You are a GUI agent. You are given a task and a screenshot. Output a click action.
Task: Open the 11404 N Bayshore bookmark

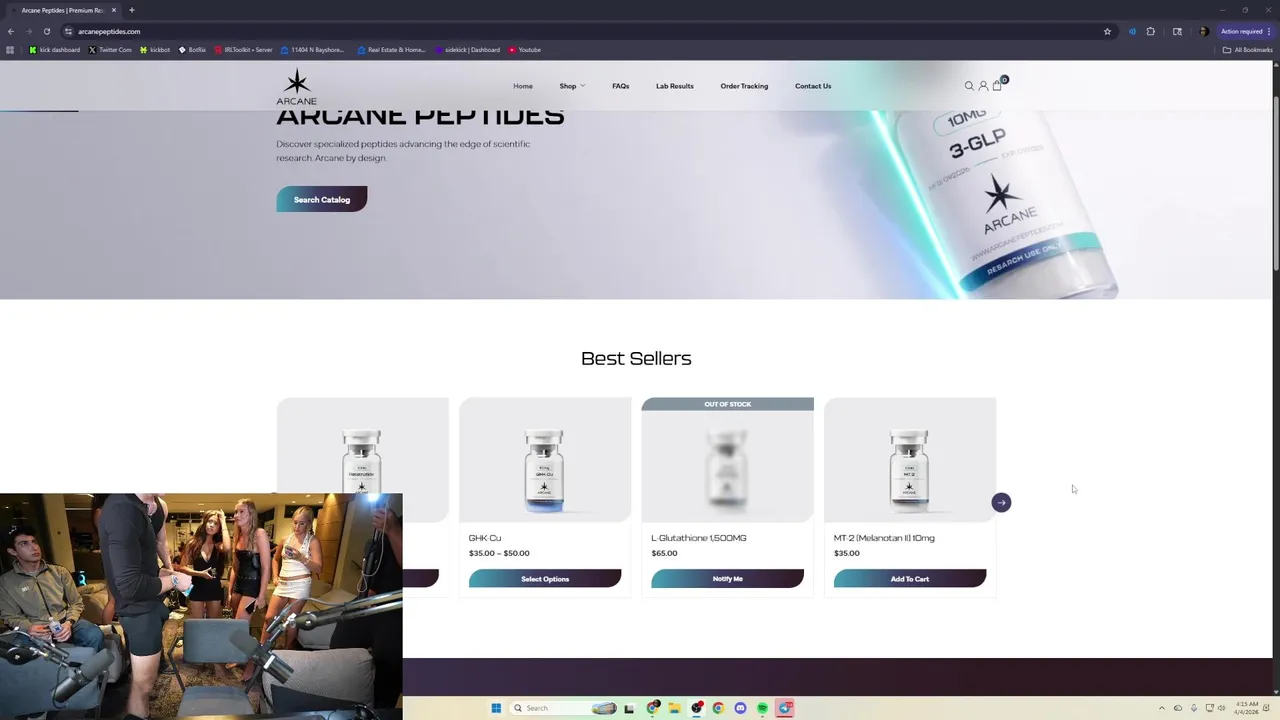click(313, 50)
